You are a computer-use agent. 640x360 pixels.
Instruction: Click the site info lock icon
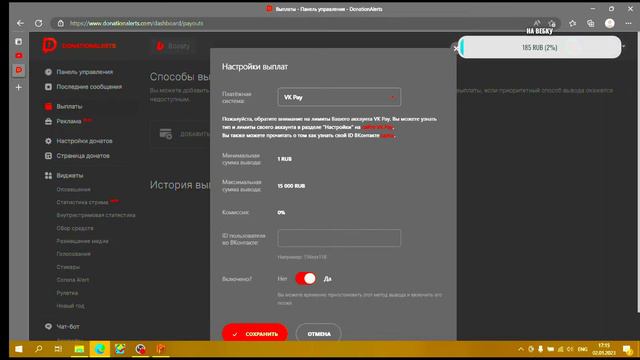coord(60,23)
